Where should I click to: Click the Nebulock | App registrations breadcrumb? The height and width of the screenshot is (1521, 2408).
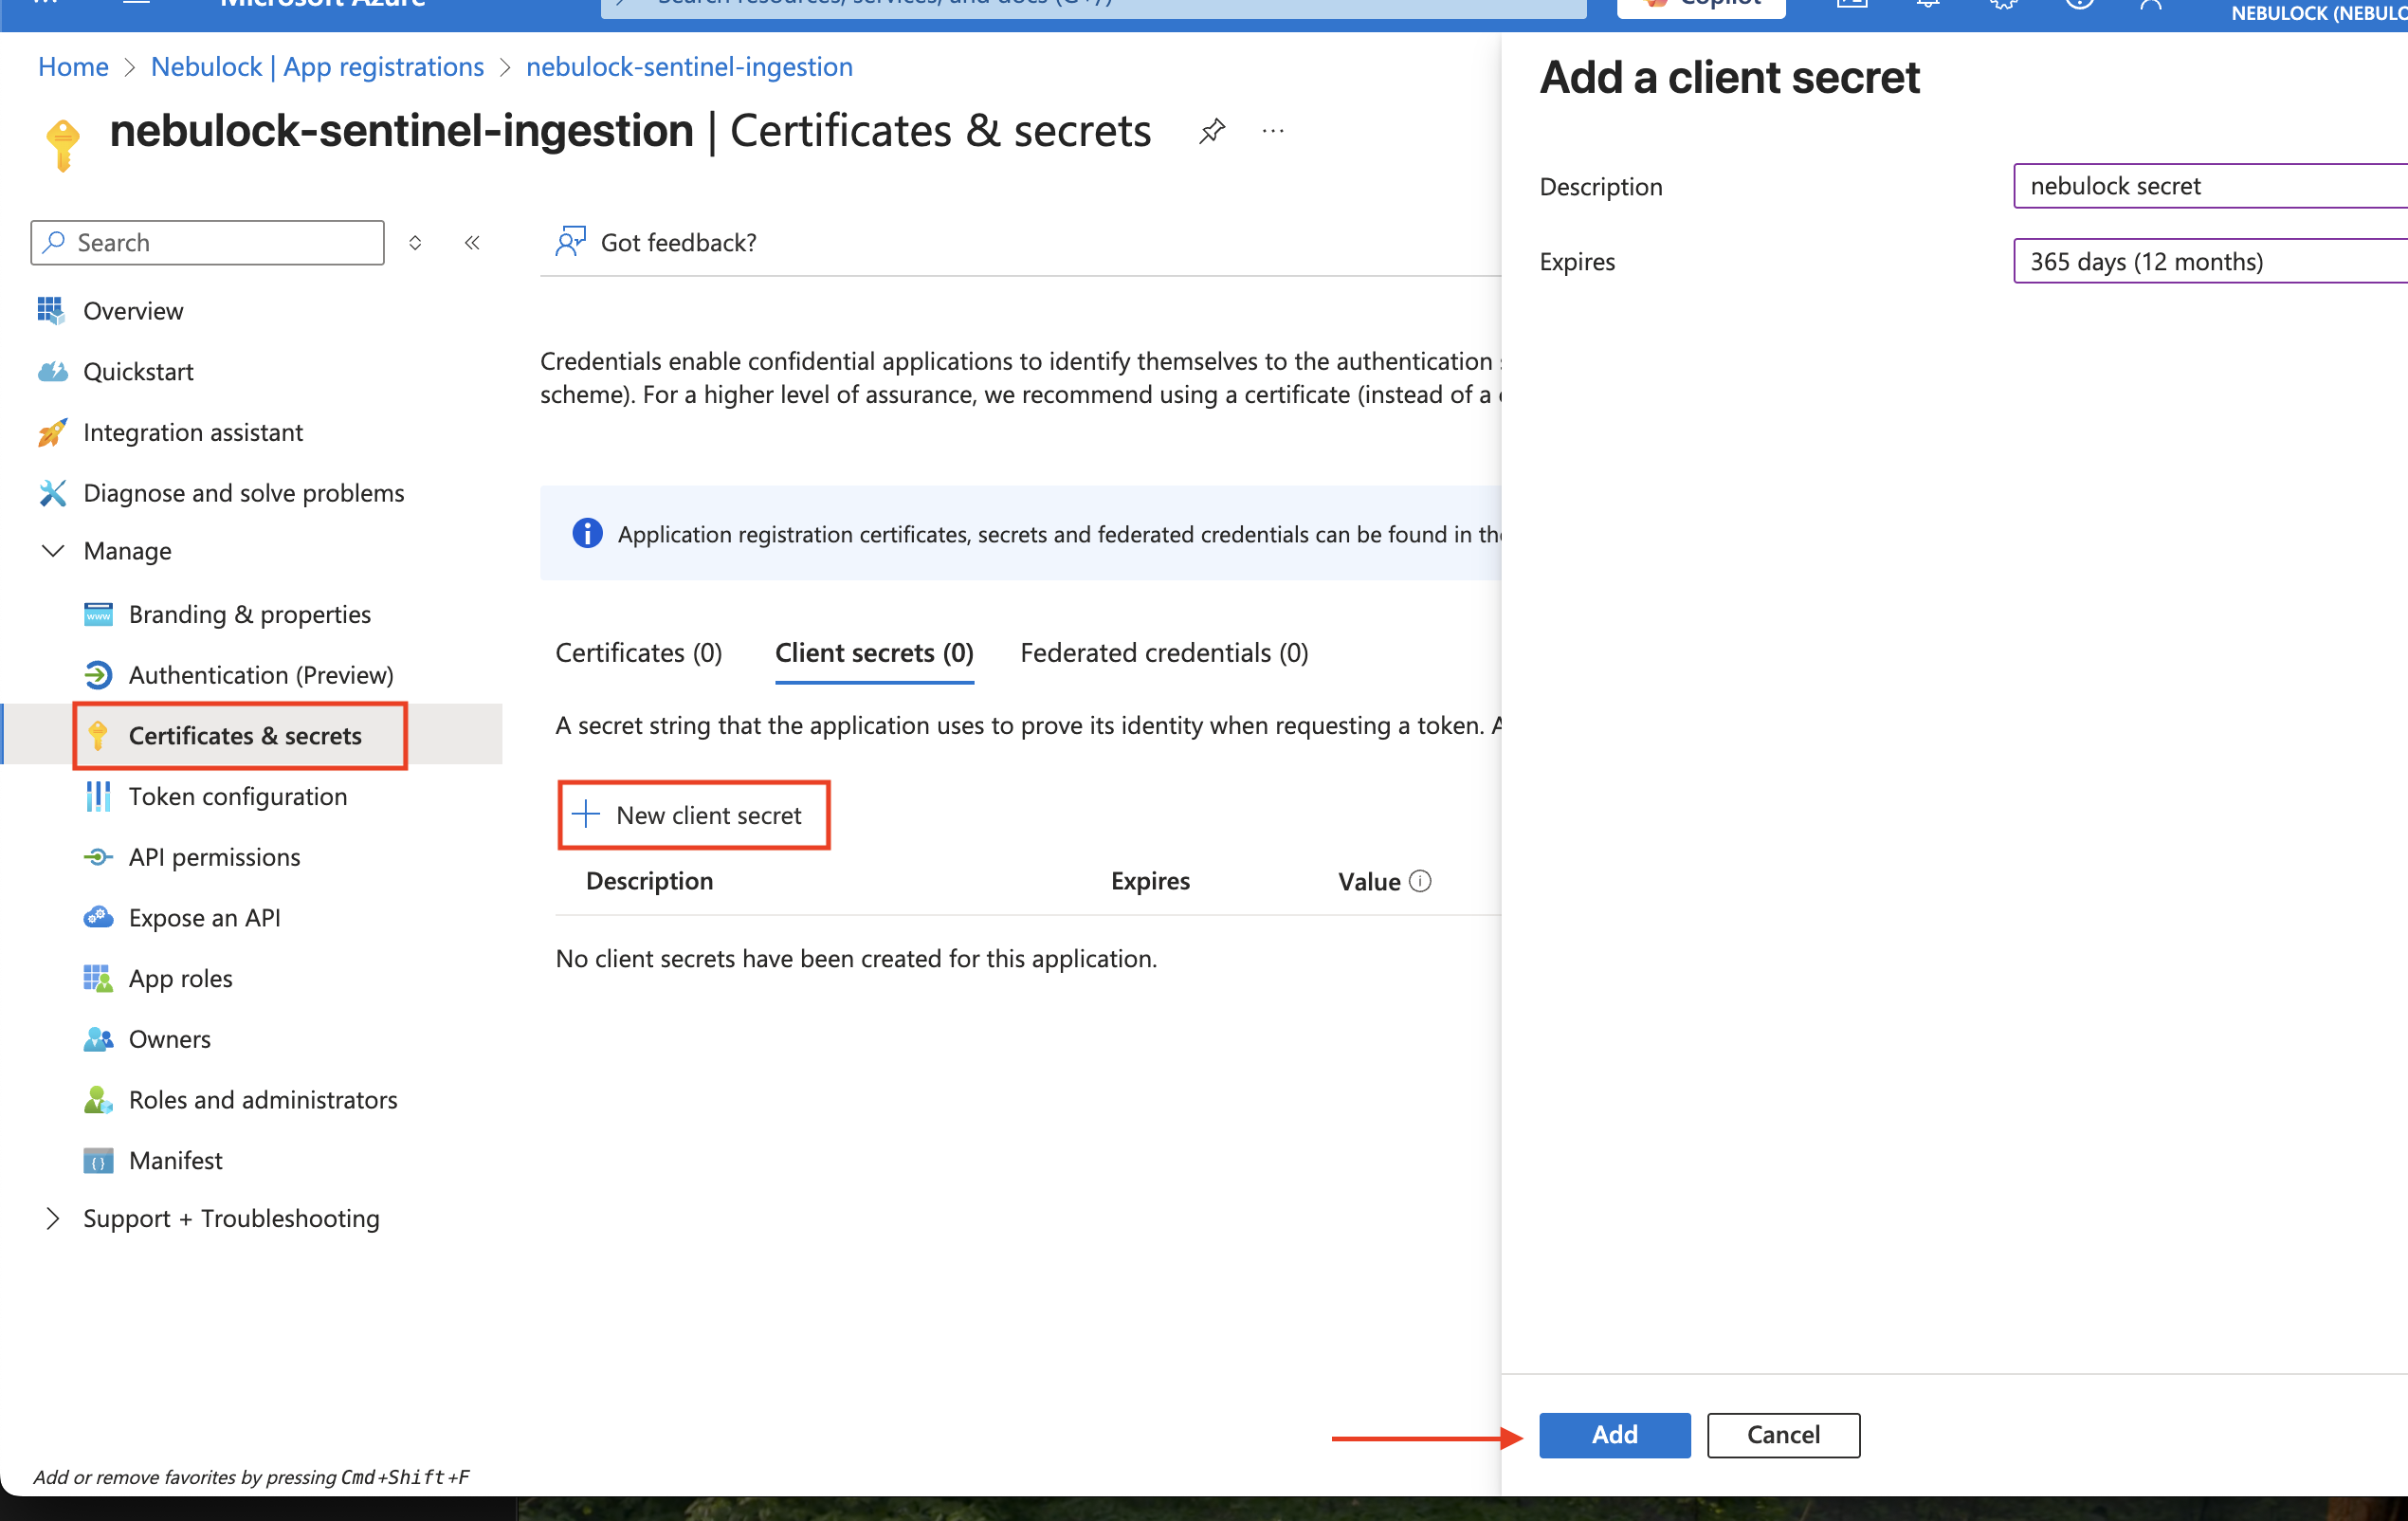coord(317,67)
